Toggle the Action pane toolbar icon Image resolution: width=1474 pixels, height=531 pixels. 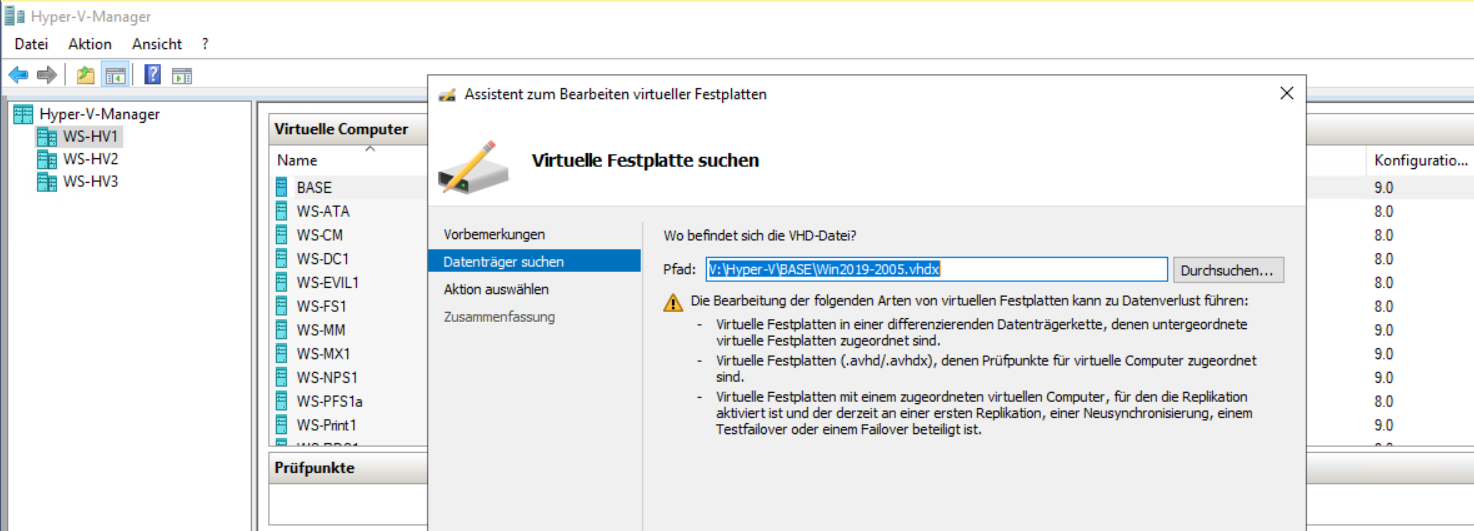[x=181, y=75]
